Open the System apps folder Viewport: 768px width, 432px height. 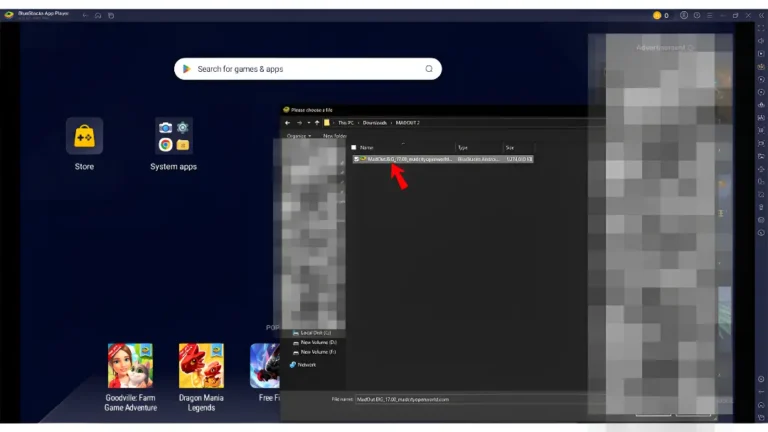173,135
